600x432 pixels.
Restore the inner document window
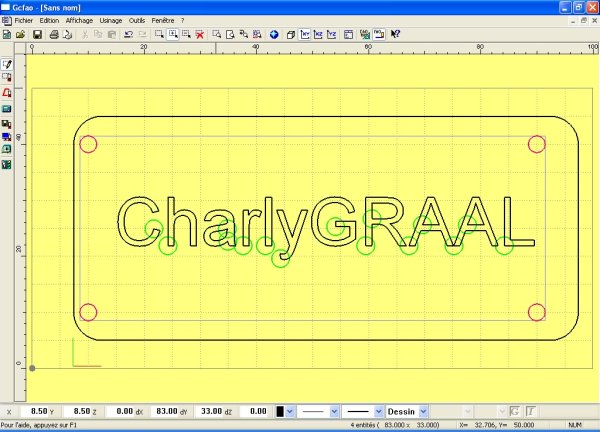(x=584, y=21)
